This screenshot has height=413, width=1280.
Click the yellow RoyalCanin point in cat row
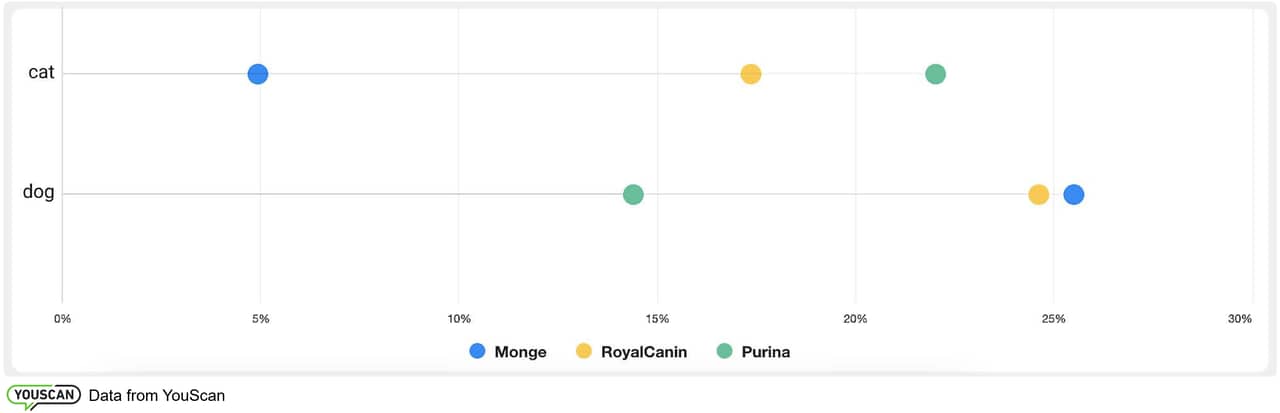(x=751, y=74)
